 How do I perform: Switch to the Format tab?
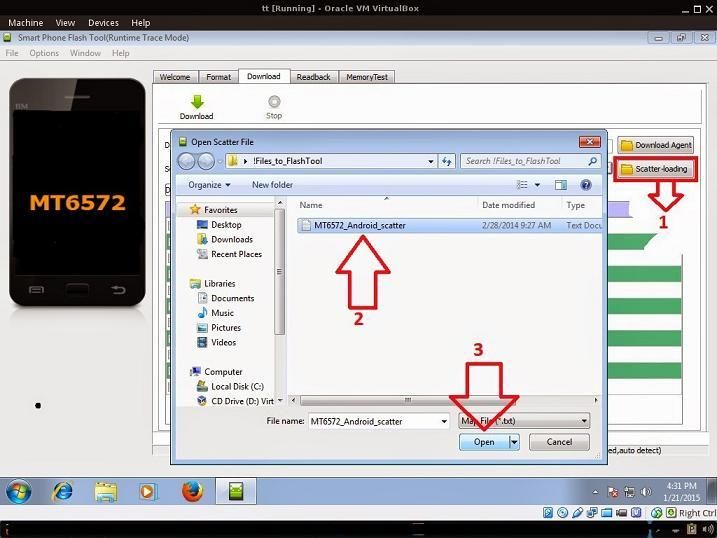218,77
